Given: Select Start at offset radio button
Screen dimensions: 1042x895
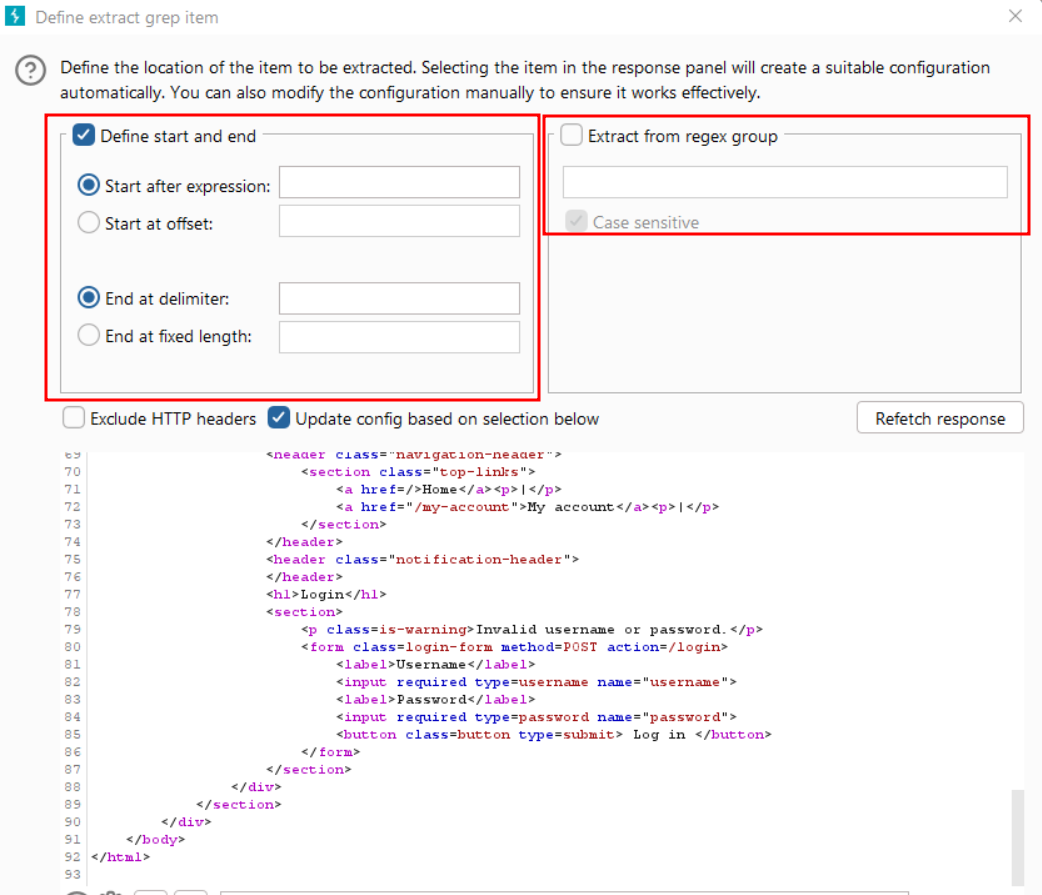Looking at the screenshot, I should (88, 223).
